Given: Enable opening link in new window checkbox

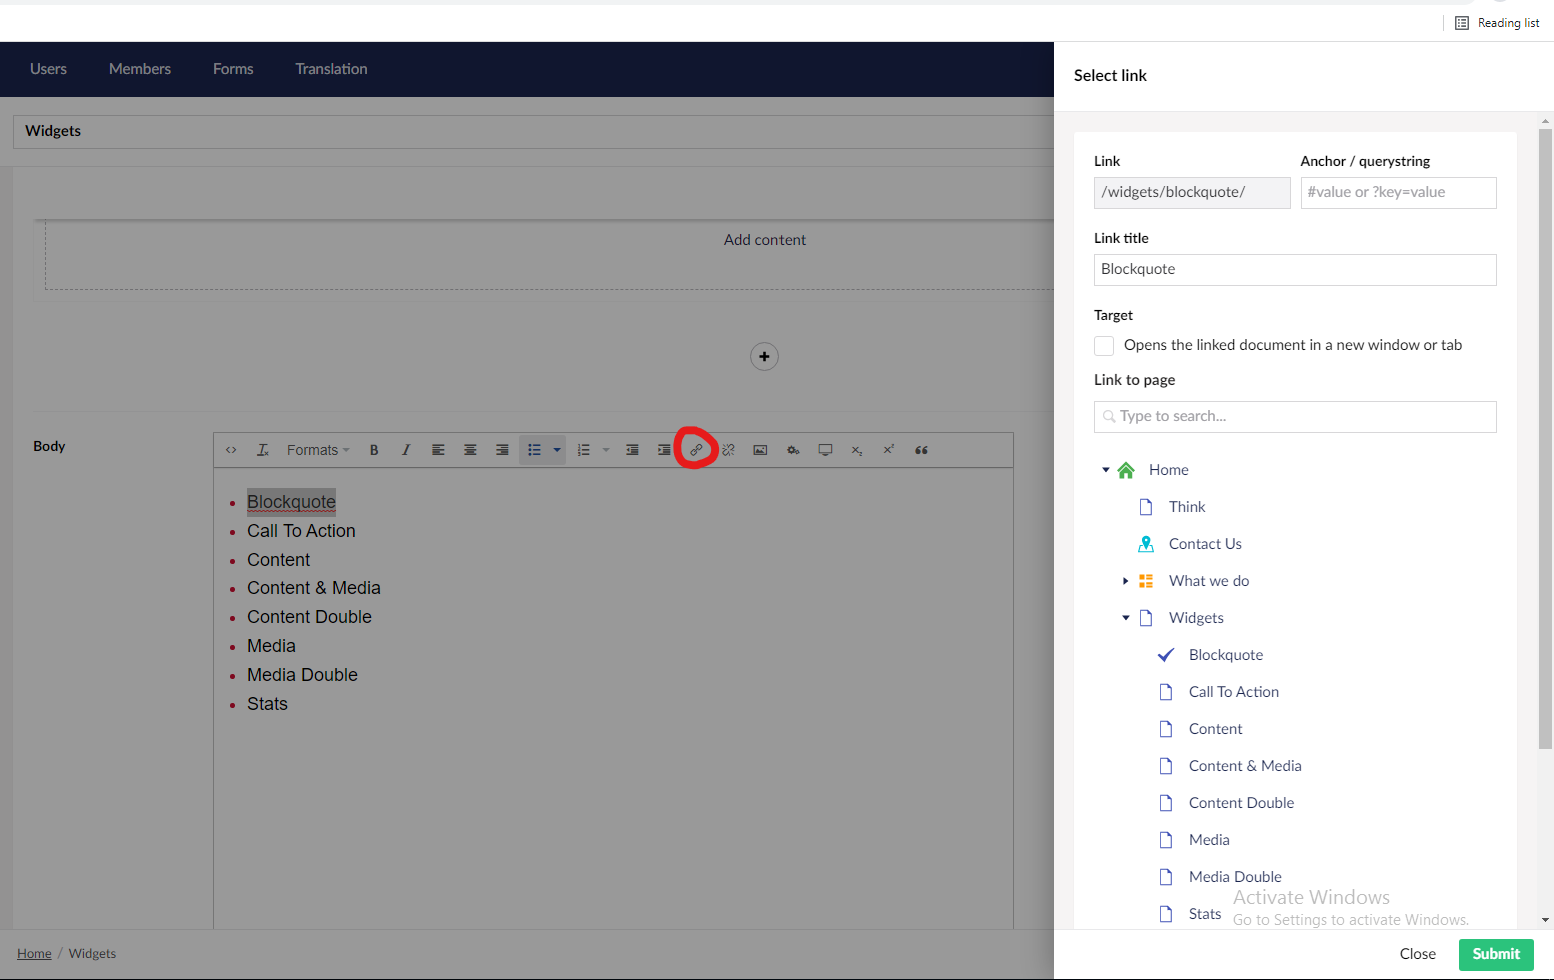Looking at the screenshot, I should tap(1104, 346).
